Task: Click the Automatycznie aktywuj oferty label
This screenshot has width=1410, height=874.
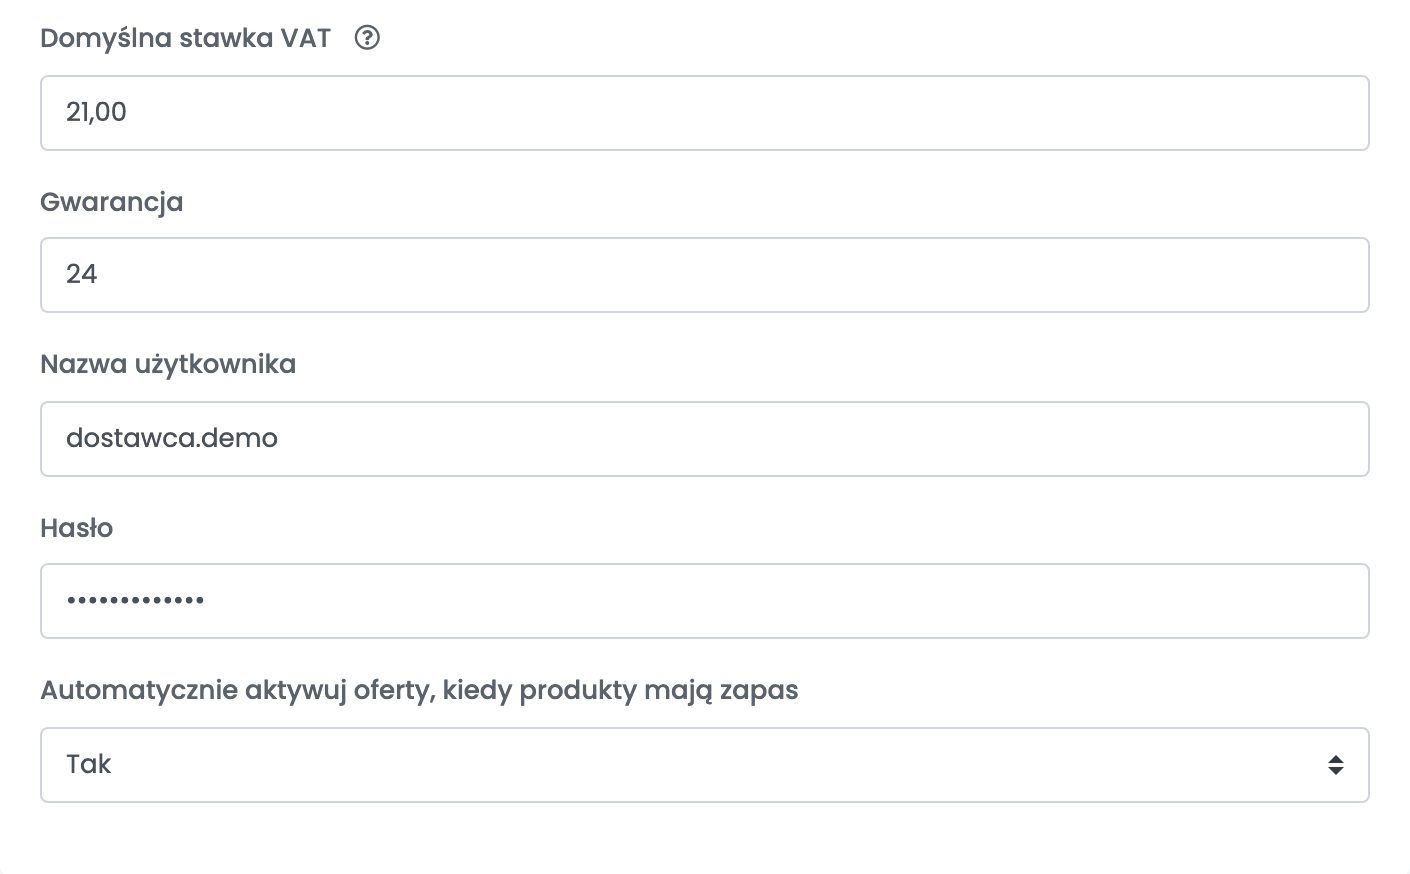Action: [x=419, y=690]
